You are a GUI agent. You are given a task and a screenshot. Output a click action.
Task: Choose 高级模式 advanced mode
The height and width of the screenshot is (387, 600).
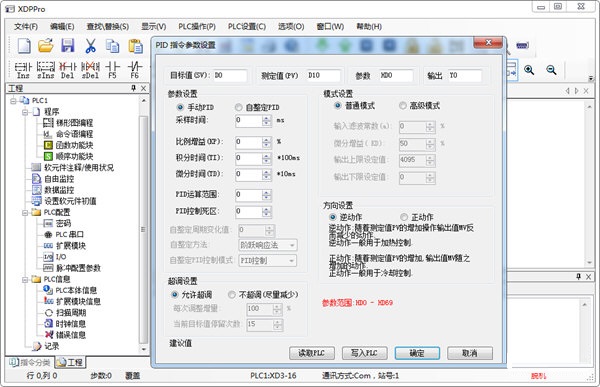click(403, 105)
